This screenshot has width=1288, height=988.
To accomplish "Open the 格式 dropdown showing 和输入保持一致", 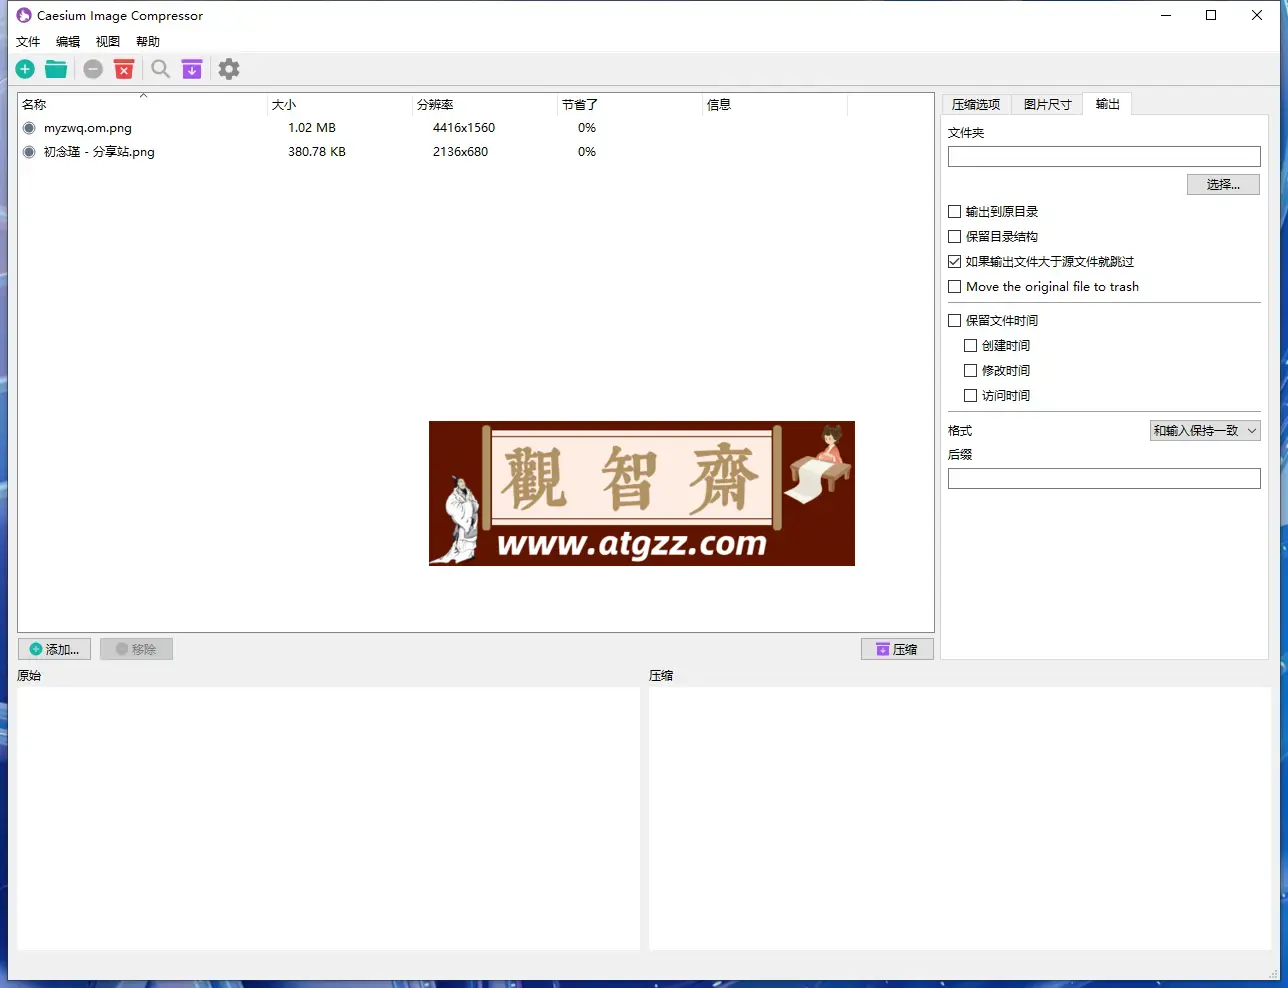I will pos(1205,431).
